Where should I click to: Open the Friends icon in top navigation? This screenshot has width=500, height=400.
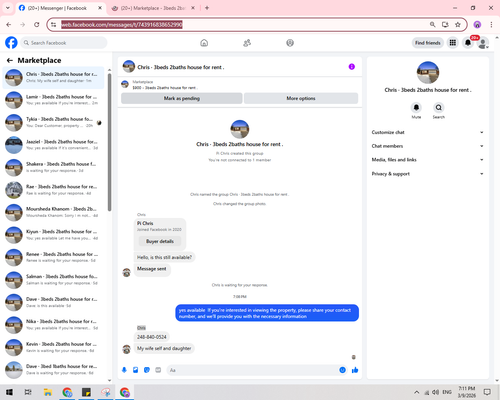tap(247, 43)
